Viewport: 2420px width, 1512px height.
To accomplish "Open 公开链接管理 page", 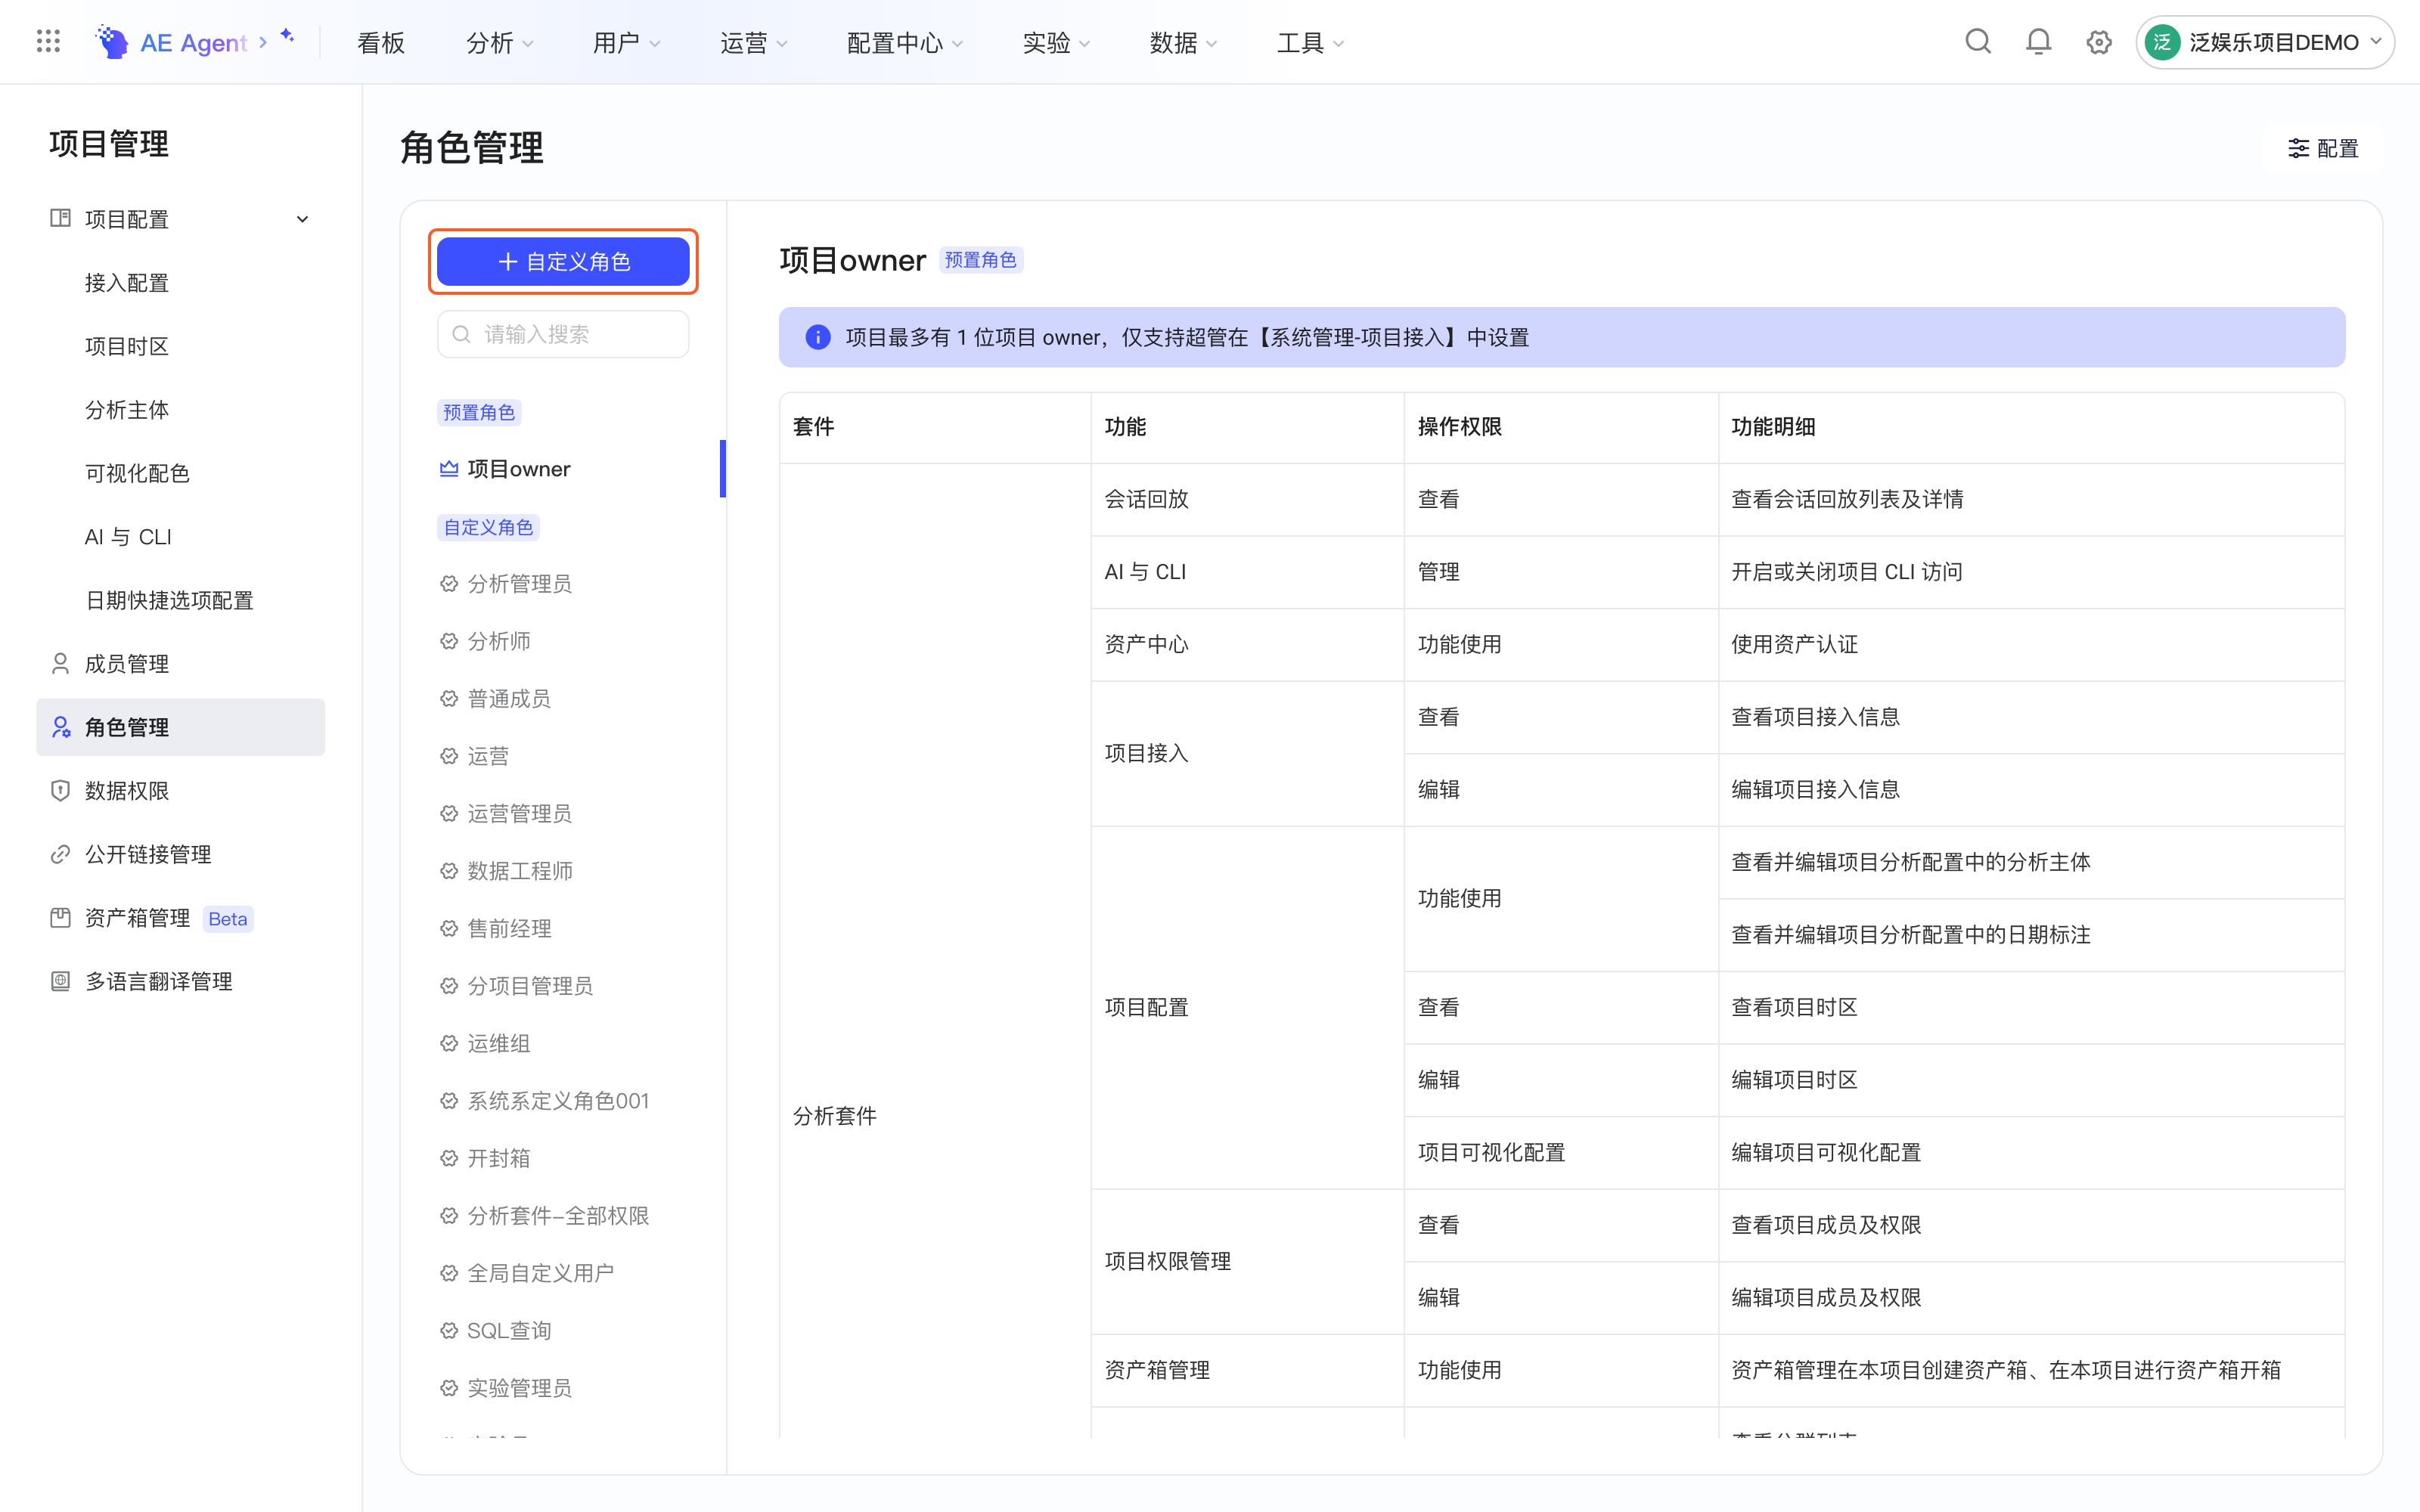I will (x=180, y=854).
